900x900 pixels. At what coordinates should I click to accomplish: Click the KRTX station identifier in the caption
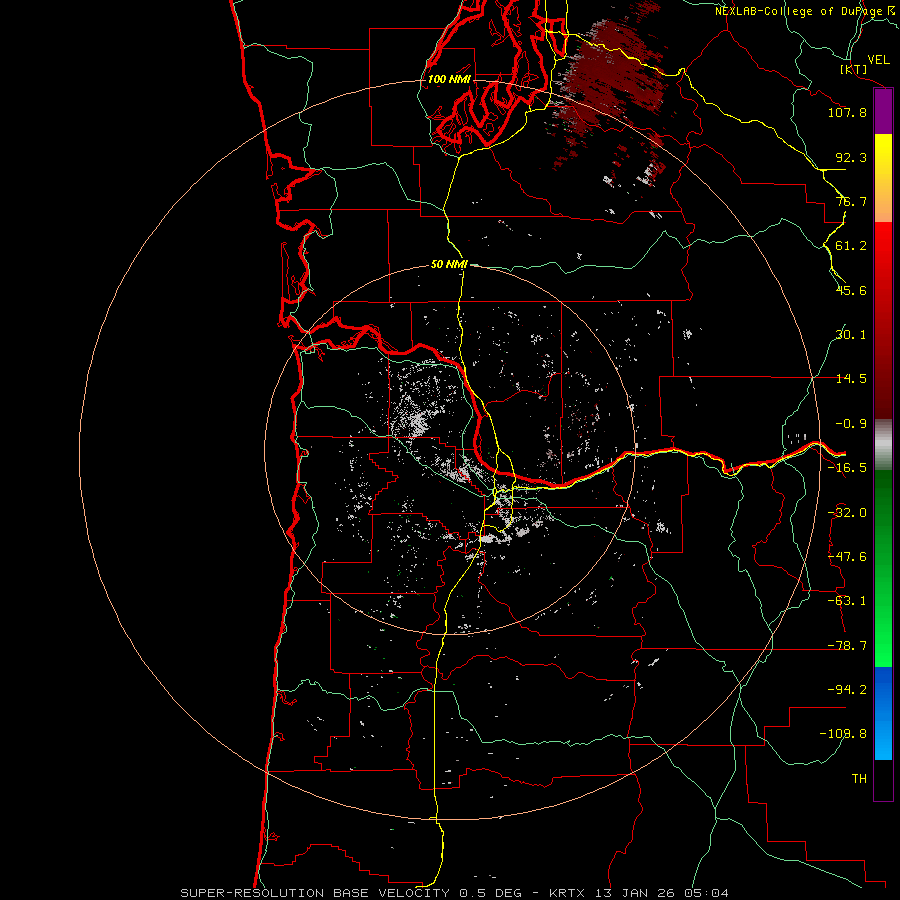click(x=567, y=893)
